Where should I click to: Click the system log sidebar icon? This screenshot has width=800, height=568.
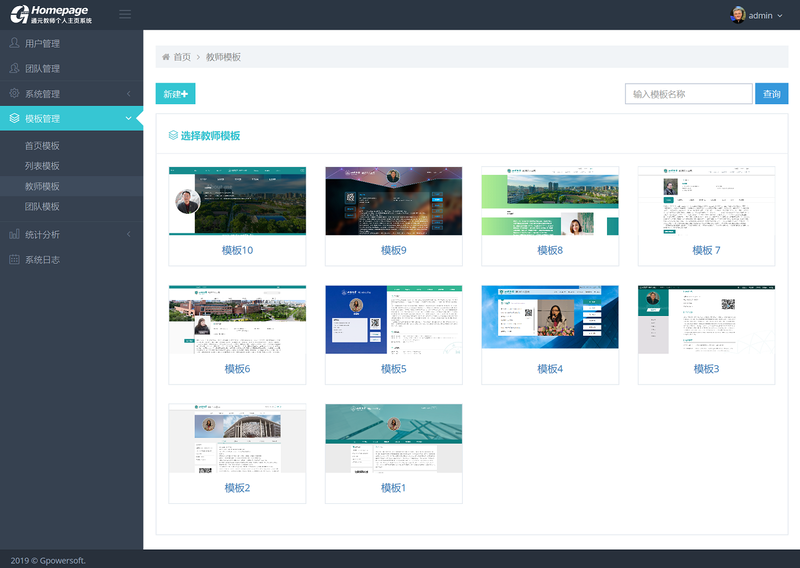14,260
